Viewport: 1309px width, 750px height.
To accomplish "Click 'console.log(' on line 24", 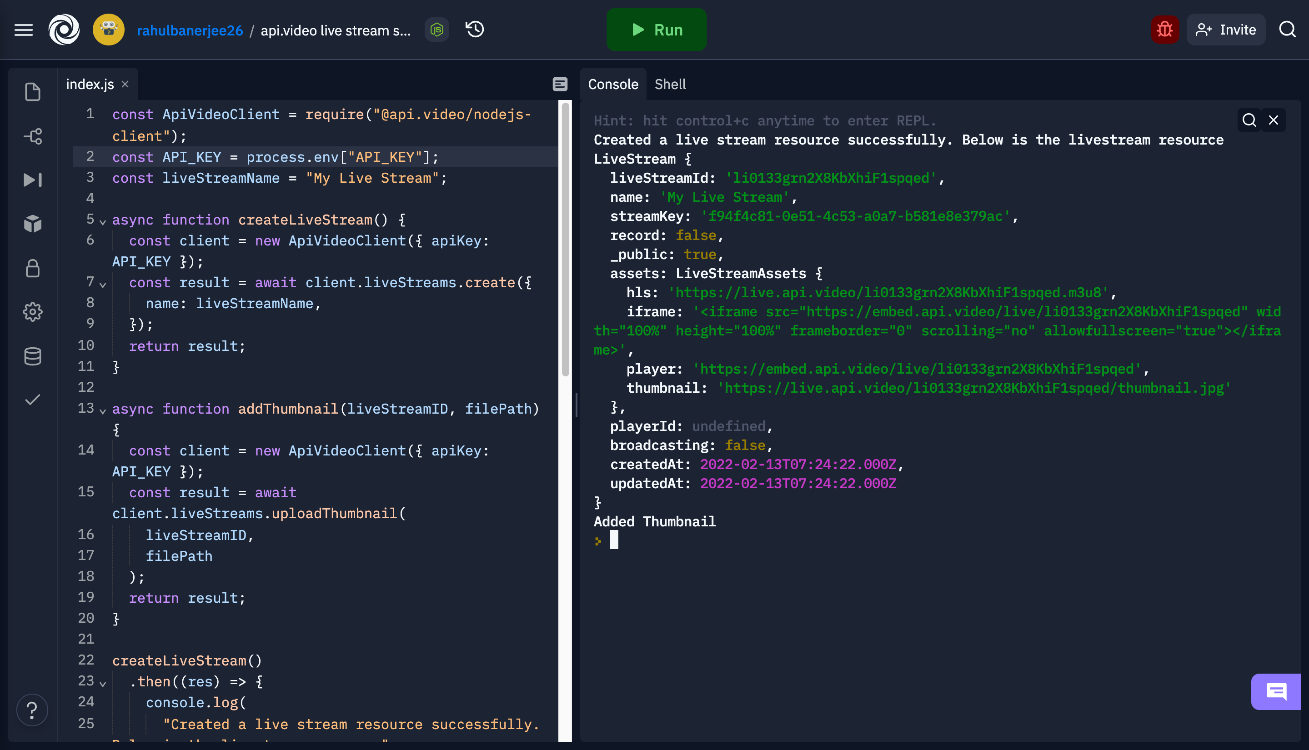I will pos(196,703).
